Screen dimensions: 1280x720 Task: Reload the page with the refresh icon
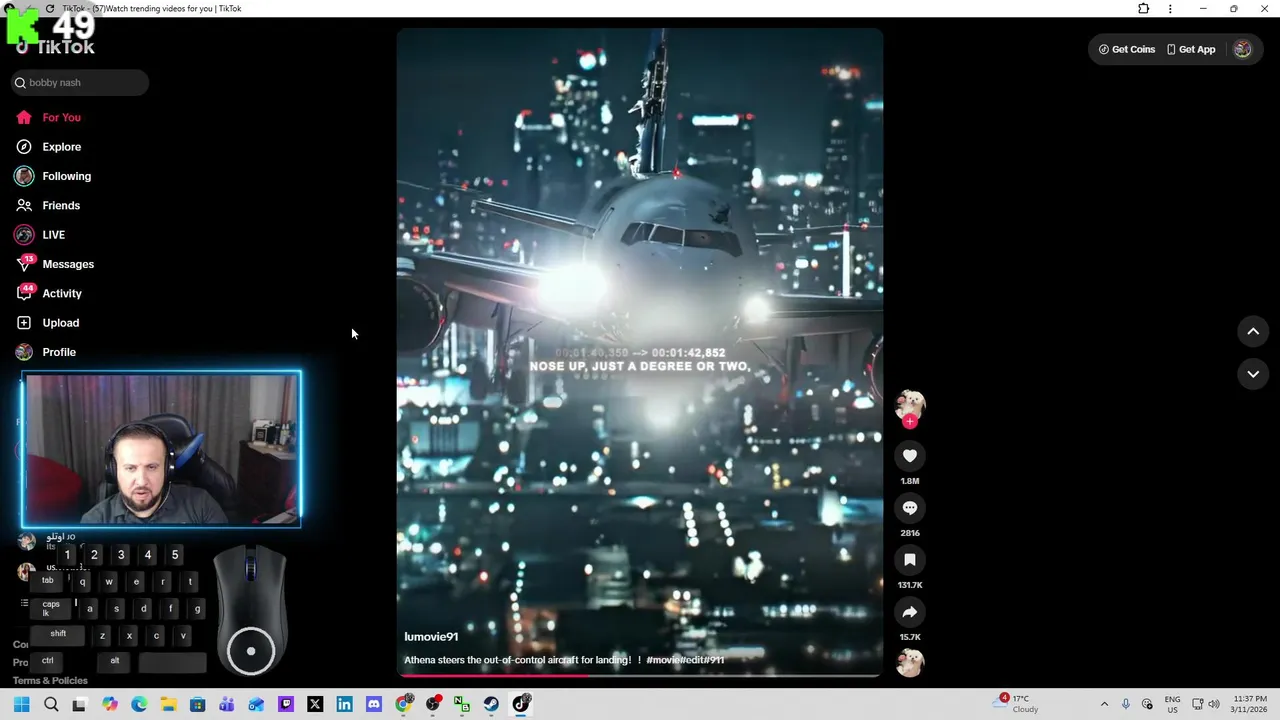(50, 9)
